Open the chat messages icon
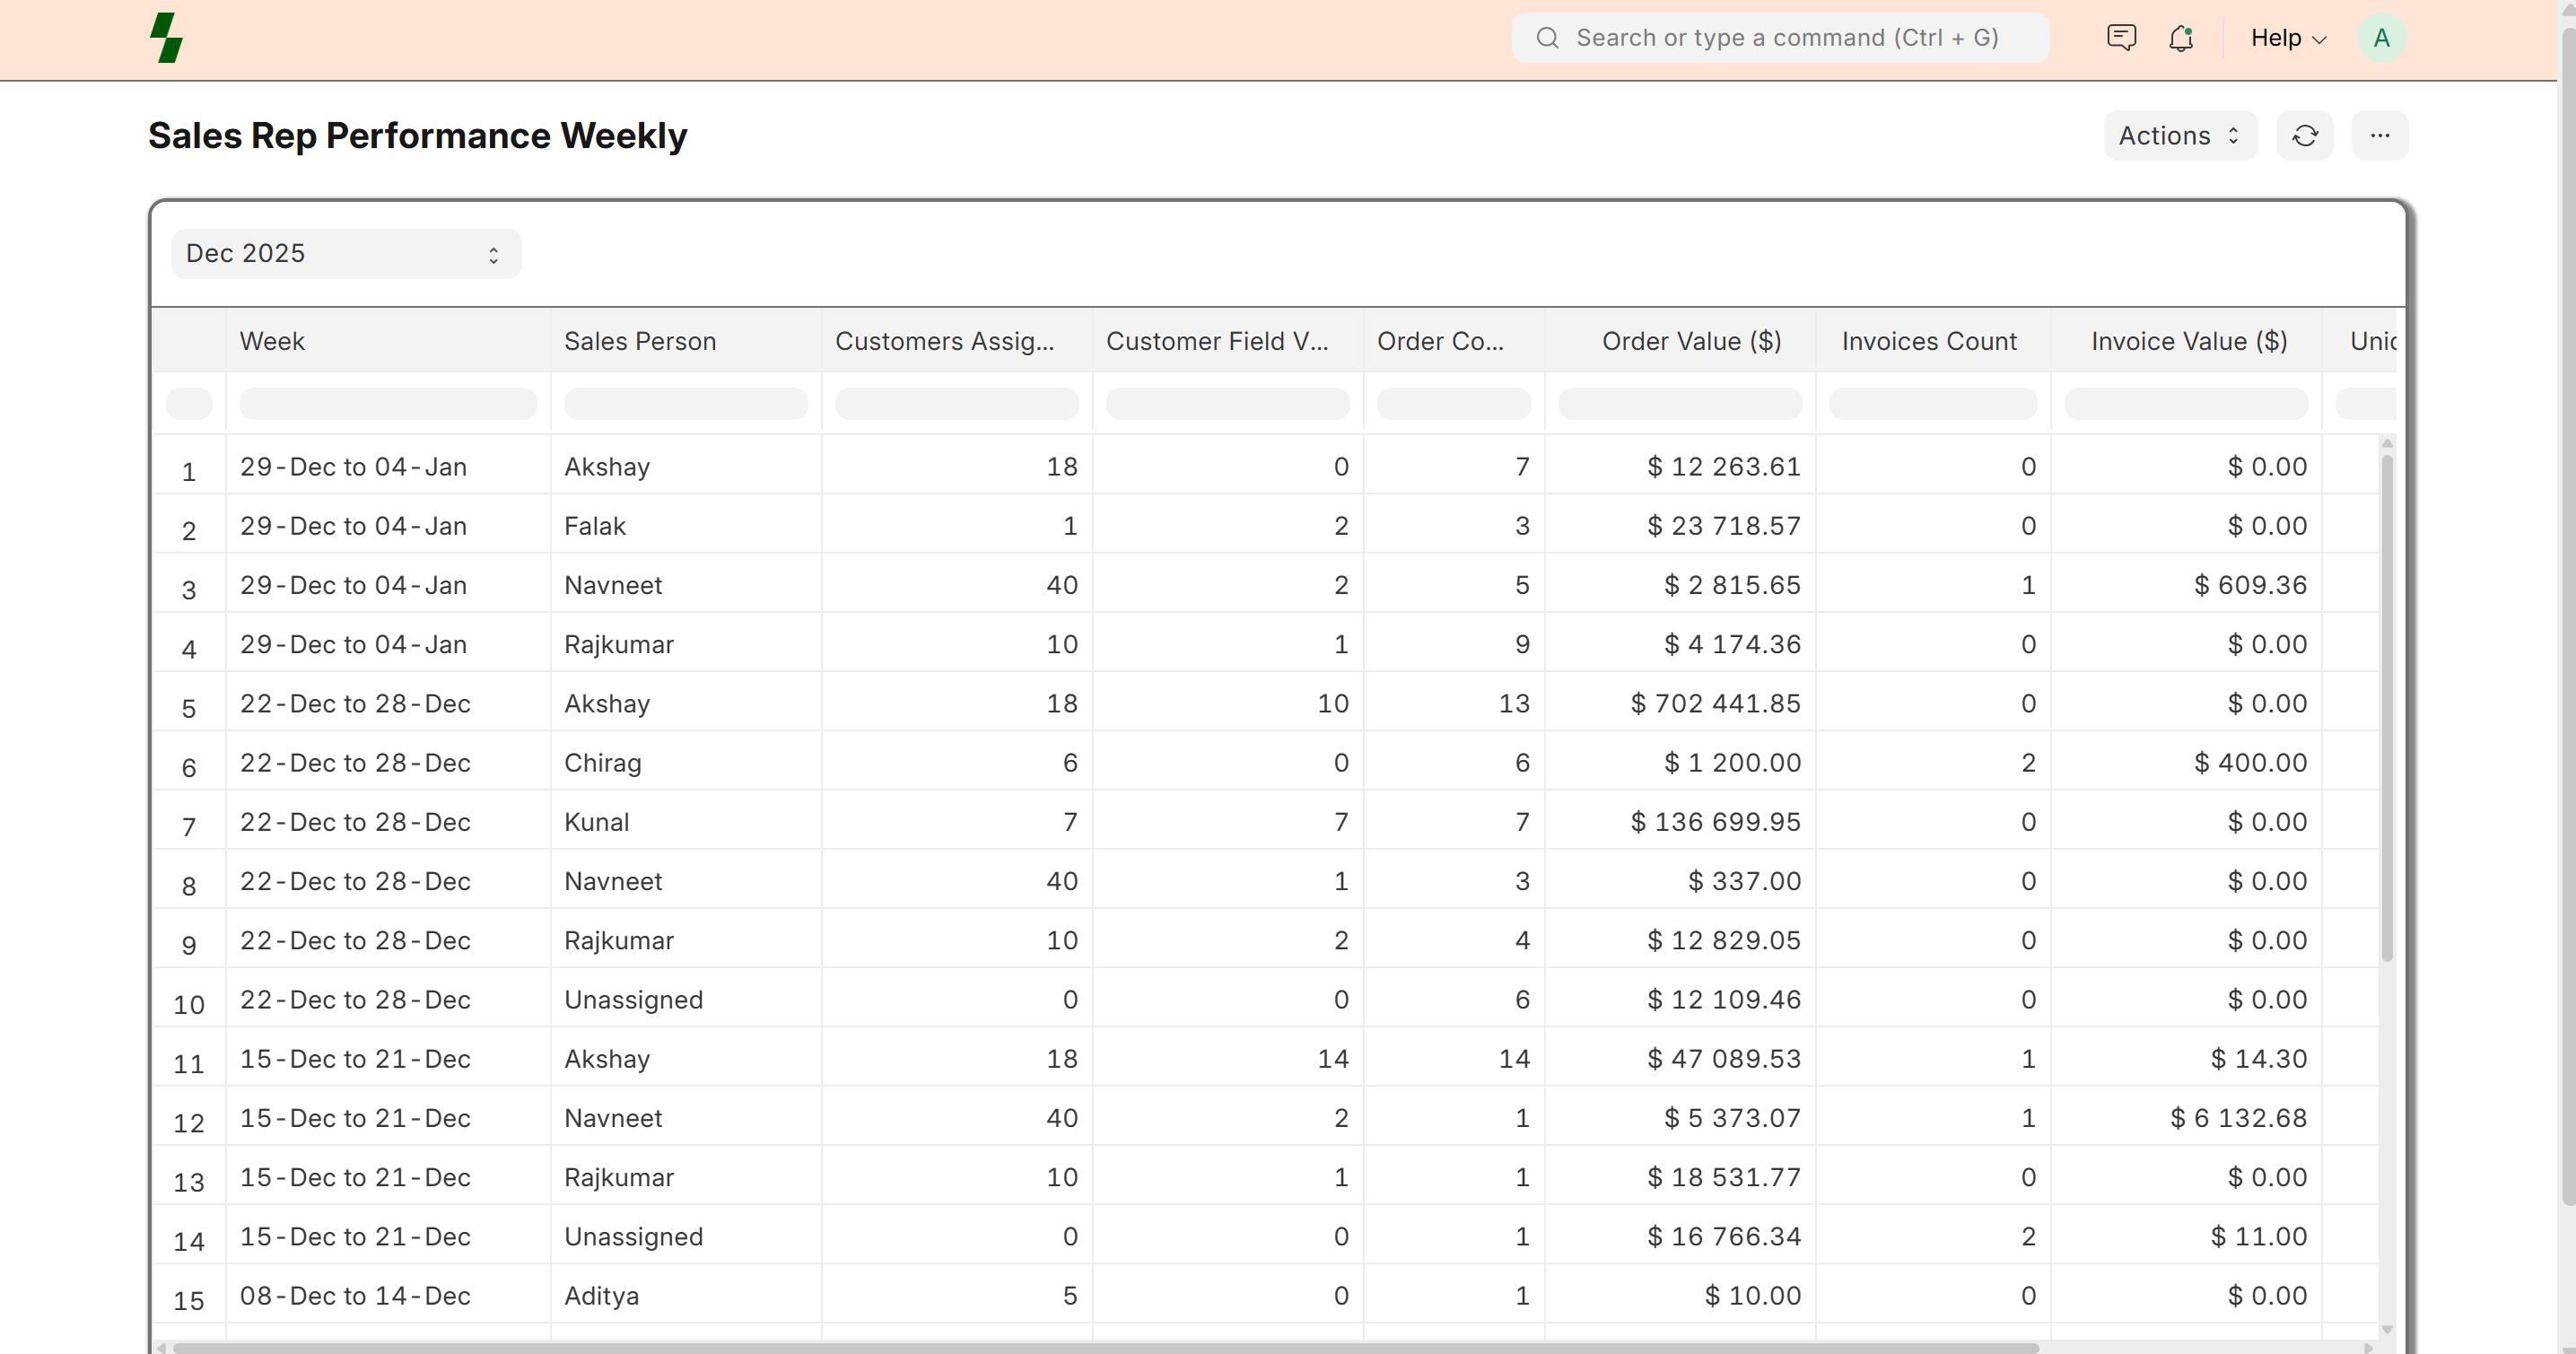The image size is (2576, 1354). (2120, 38)
